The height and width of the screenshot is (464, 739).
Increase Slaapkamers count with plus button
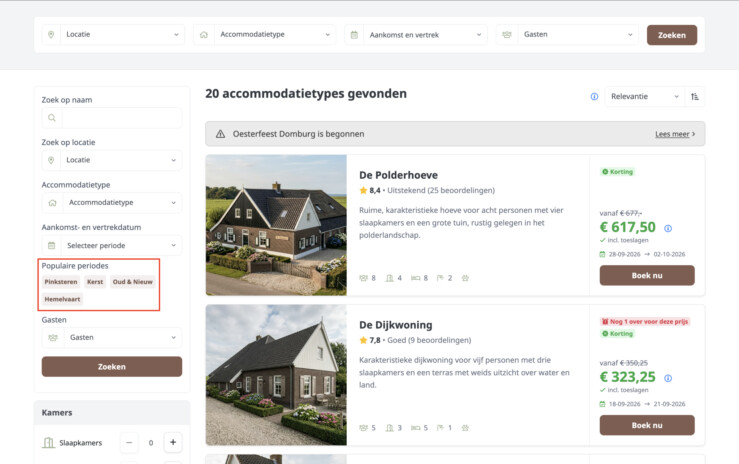[x=173, y=442]
